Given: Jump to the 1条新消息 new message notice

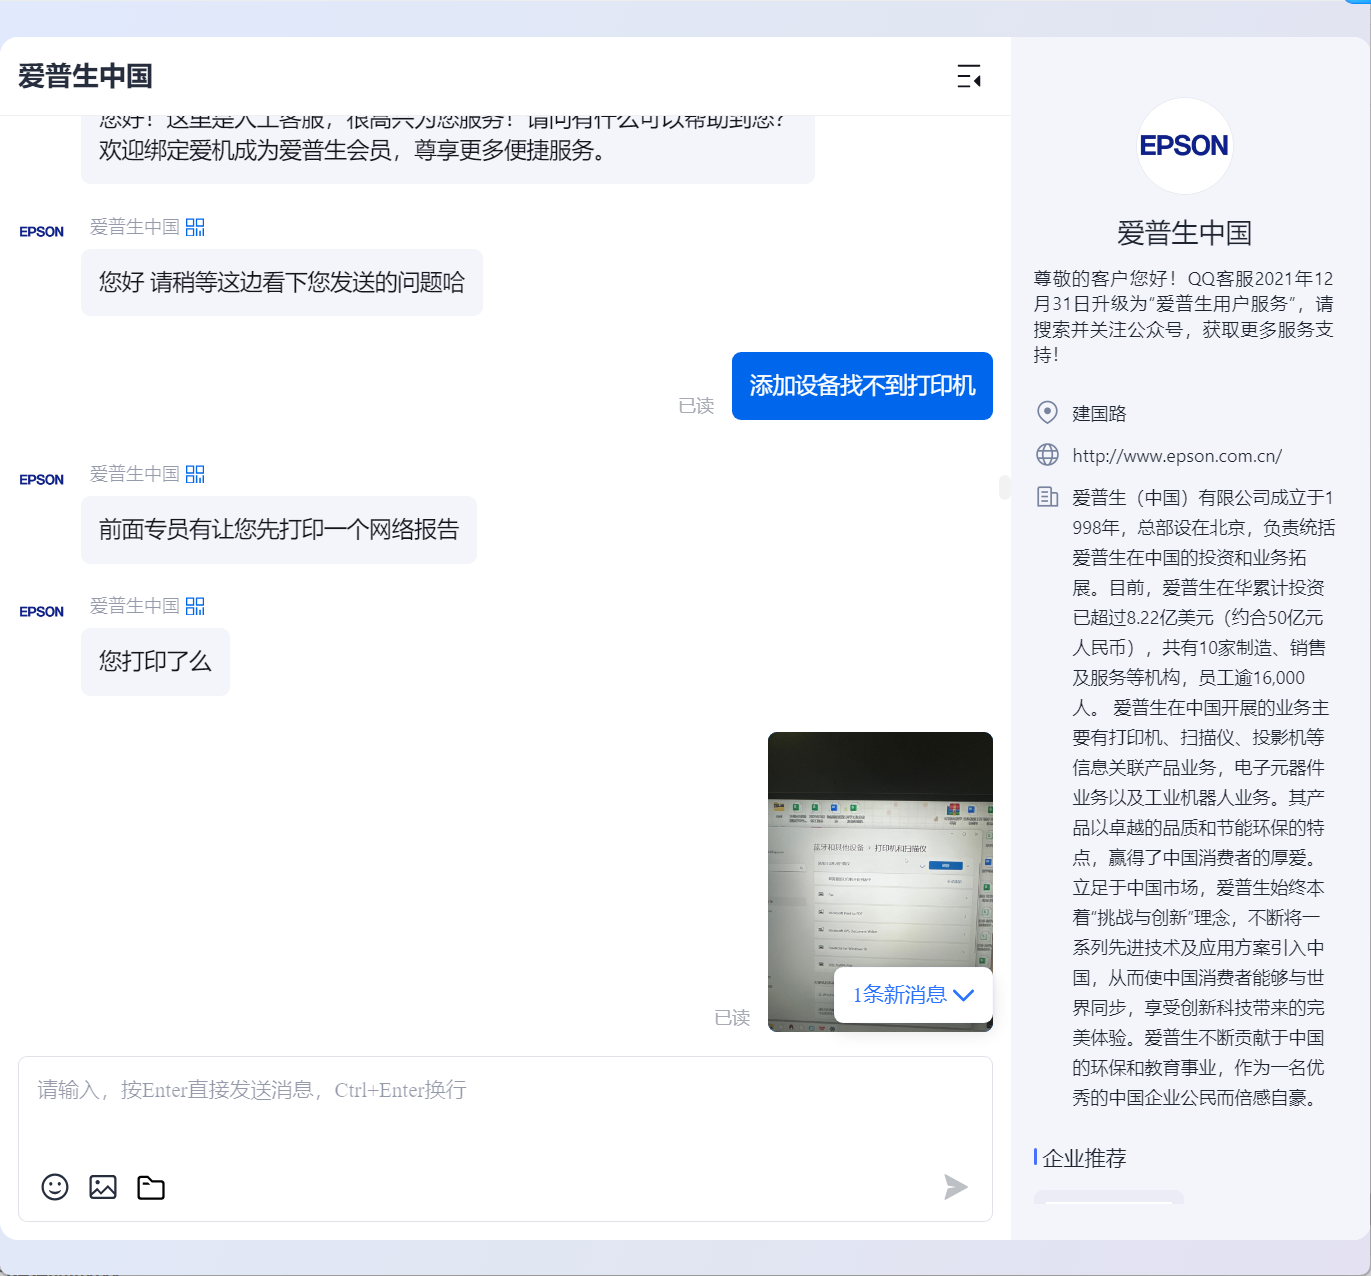Looking at the screenshot, I should click(913, 995).
